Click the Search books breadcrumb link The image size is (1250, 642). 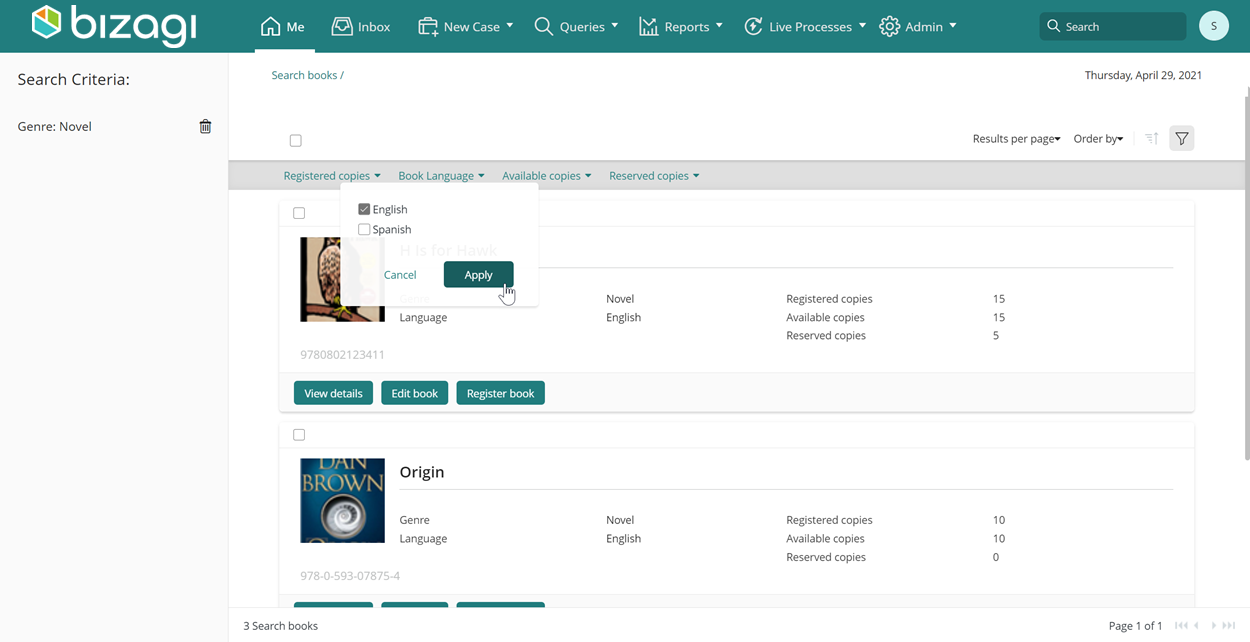(307, 75)
